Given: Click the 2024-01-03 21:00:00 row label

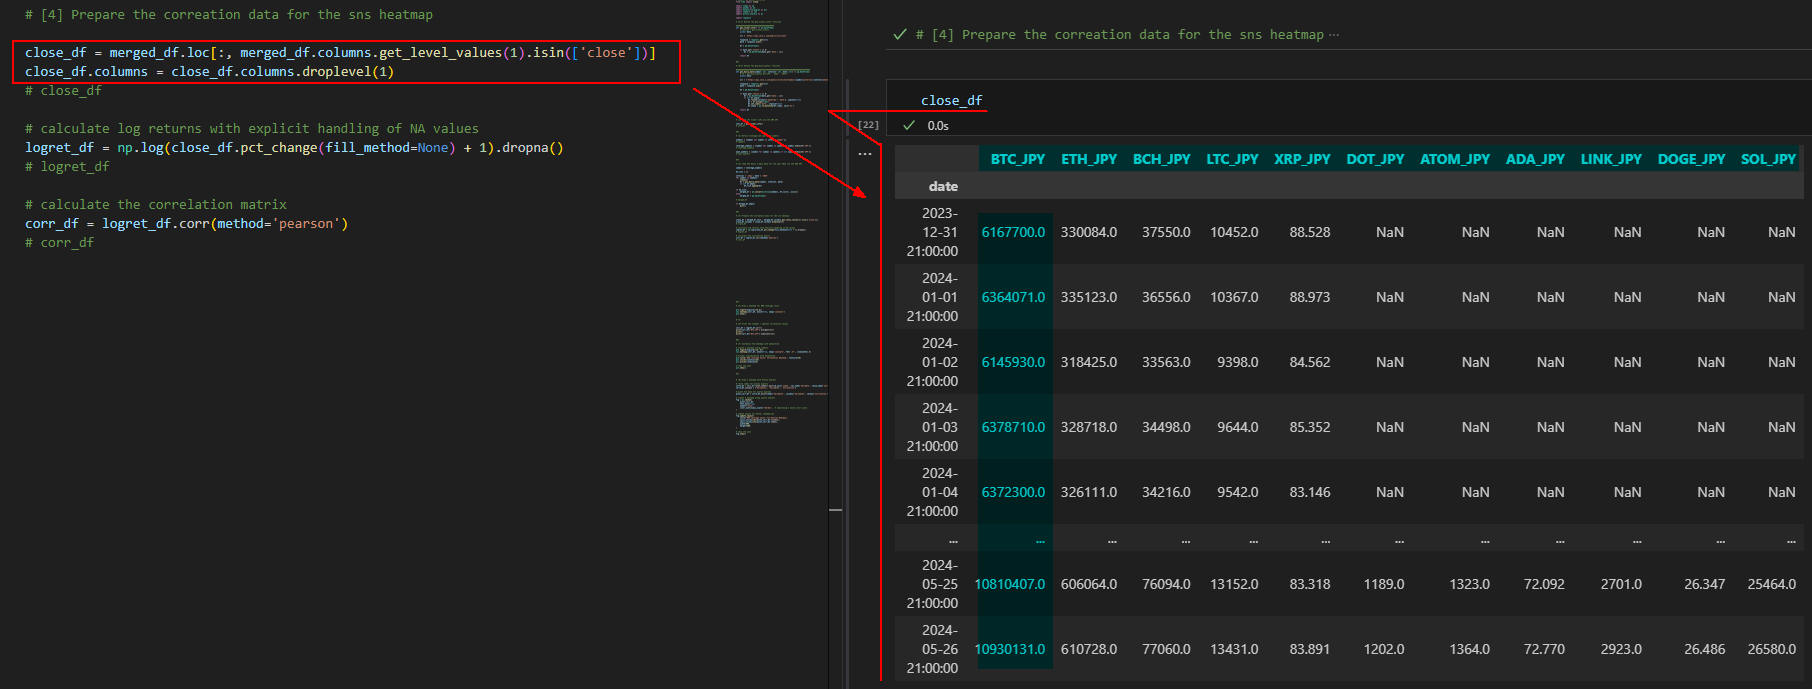Looking at the screenshot, I should pyautogui.click(x=932, y=427).
